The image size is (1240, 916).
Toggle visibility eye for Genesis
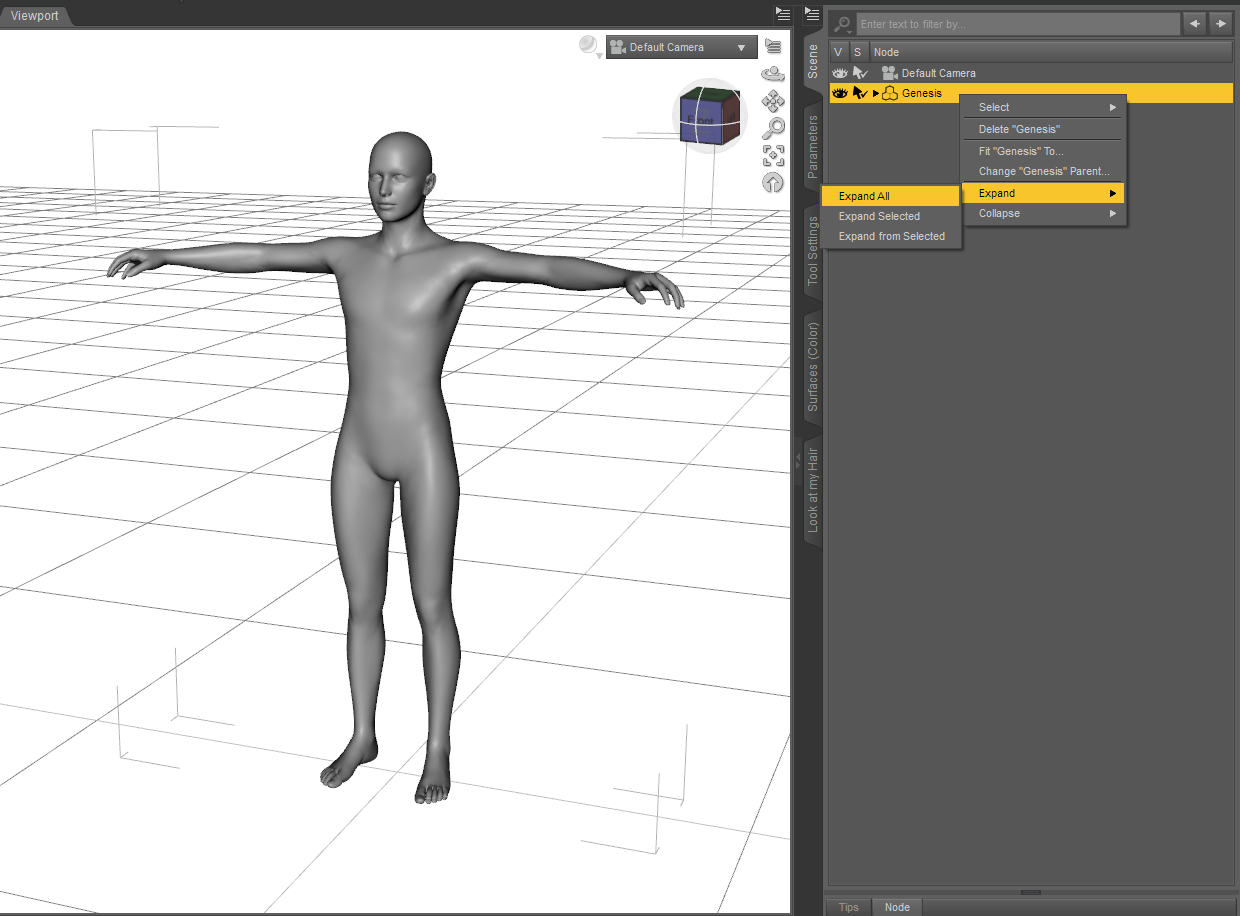[x=840, y=93]
